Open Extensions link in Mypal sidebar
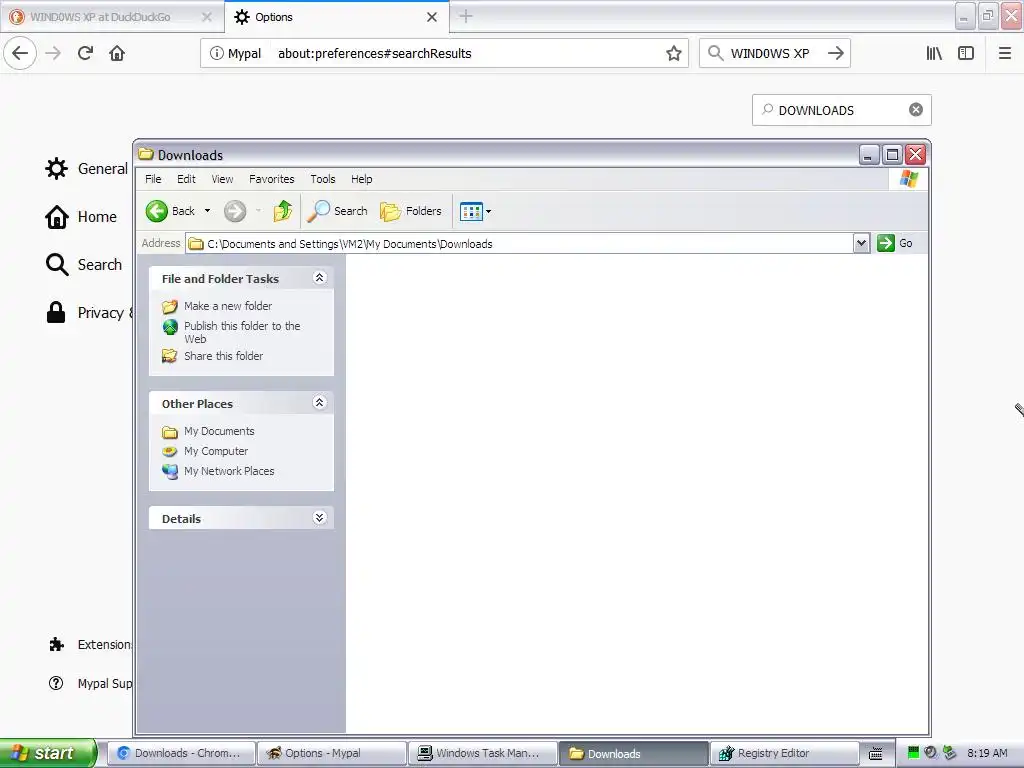This screenshot has height=768, width=1024. coord(90,645)
